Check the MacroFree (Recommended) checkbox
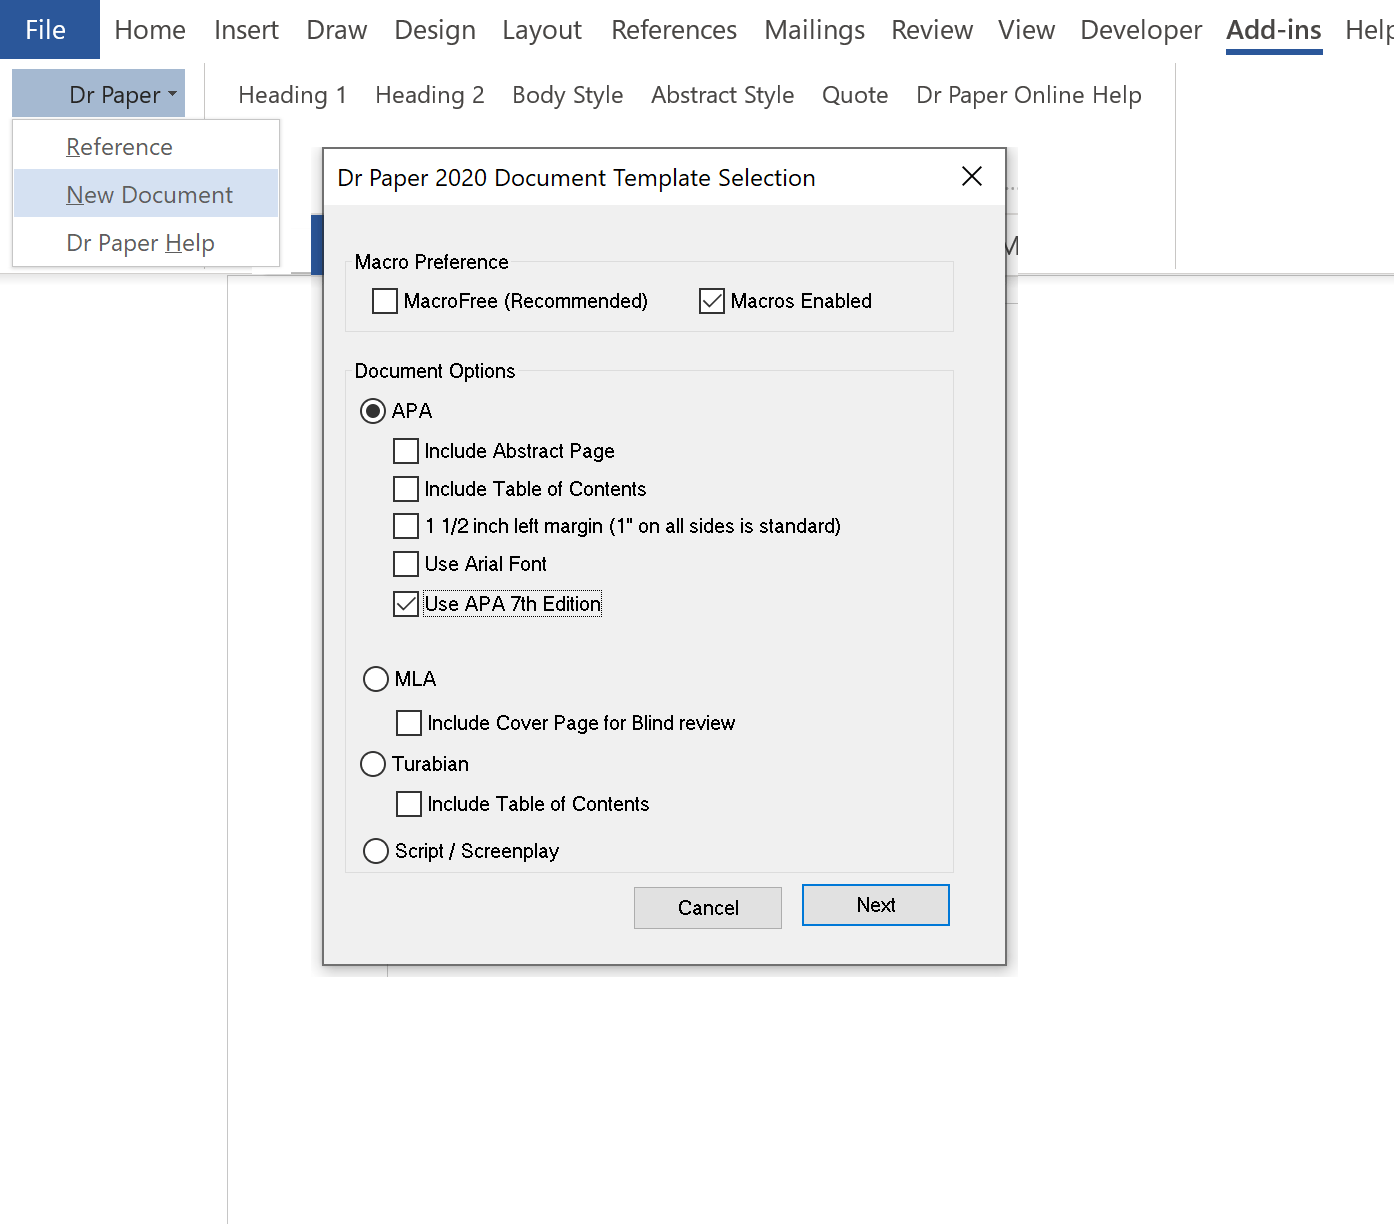 [385, 301]
